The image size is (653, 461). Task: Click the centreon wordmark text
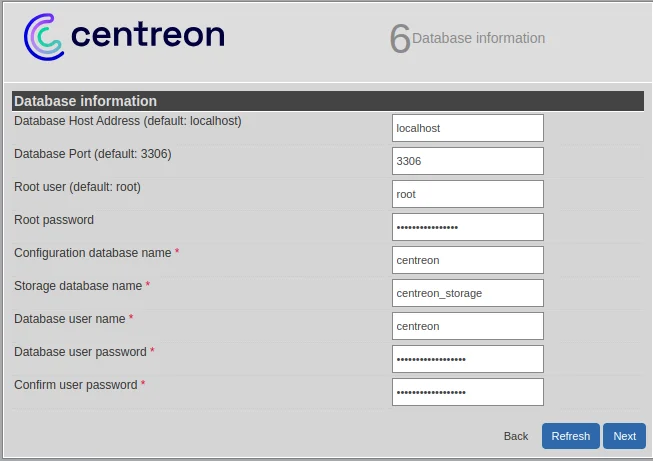tap(148, 35)
